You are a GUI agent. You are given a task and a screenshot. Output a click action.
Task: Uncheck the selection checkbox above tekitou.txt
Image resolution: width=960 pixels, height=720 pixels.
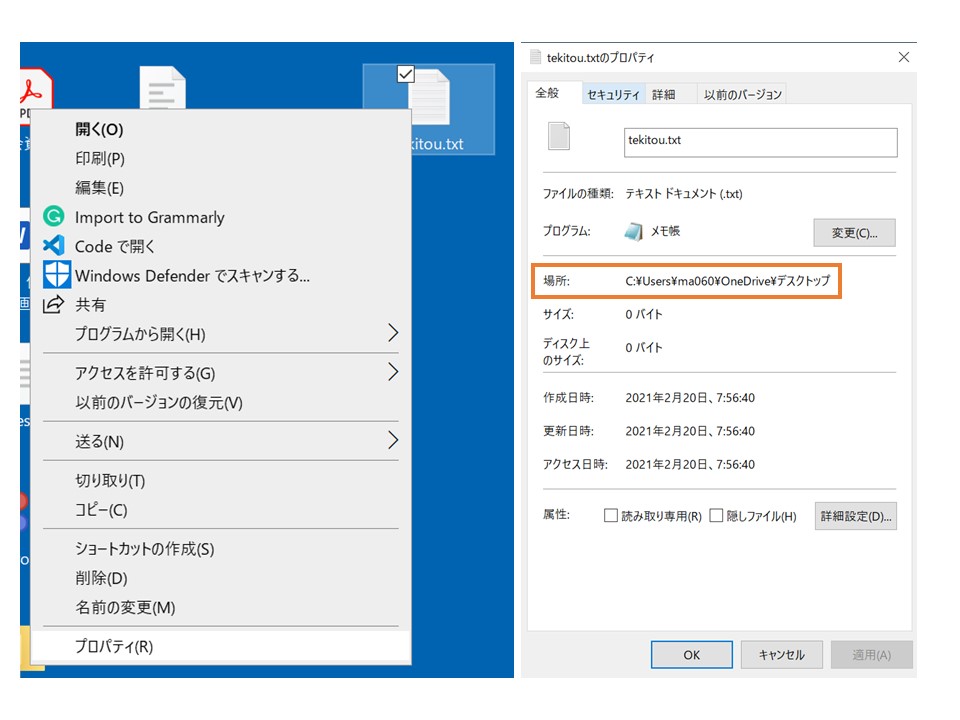point(405,74)
